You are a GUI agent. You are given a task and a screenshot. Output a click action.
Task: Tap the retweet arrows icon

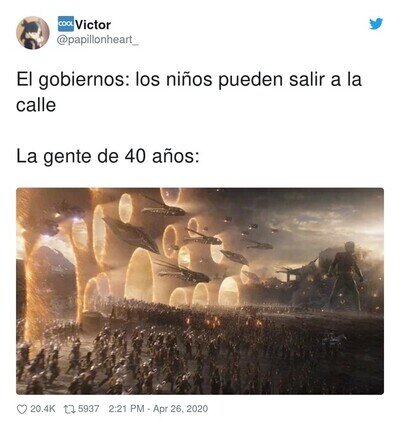pyautogui.click(x=69, y=409)
